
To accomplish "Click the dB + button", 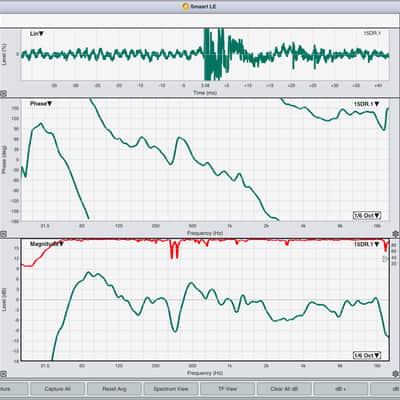I will click(341, 389).
